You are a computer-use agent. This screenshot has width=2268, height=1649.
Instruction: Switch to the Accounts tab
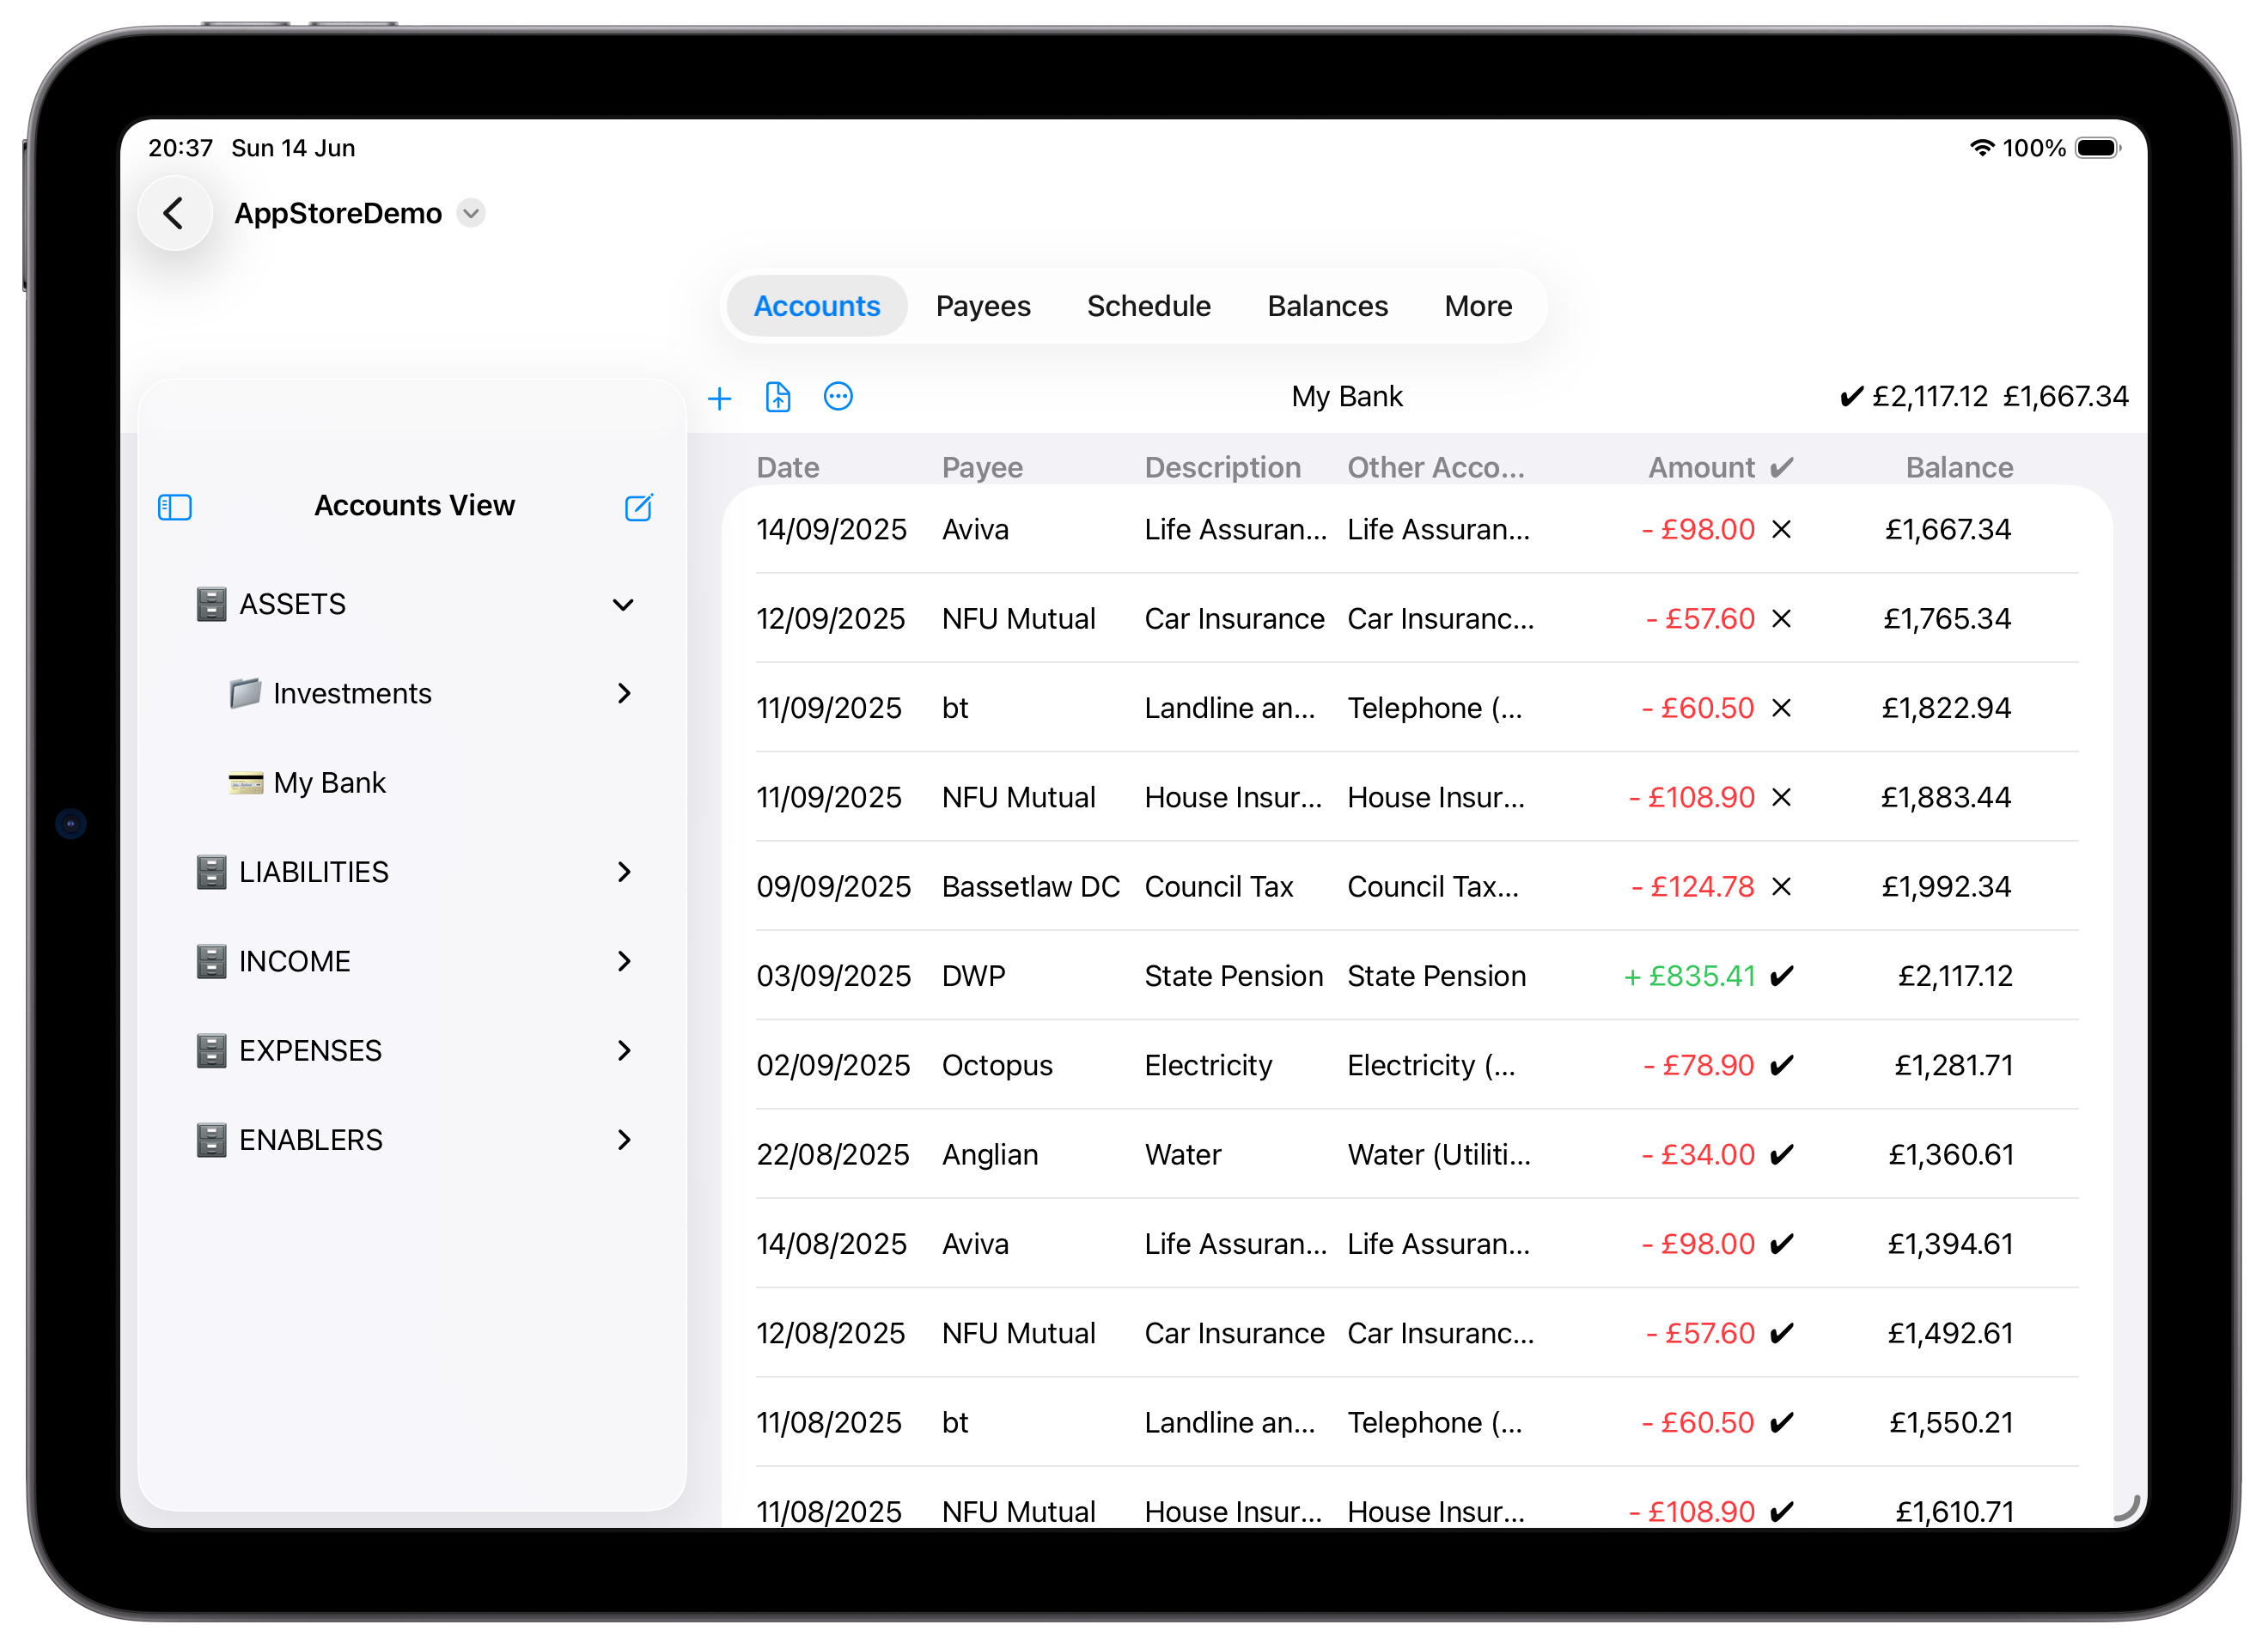(x=816, y=306)
